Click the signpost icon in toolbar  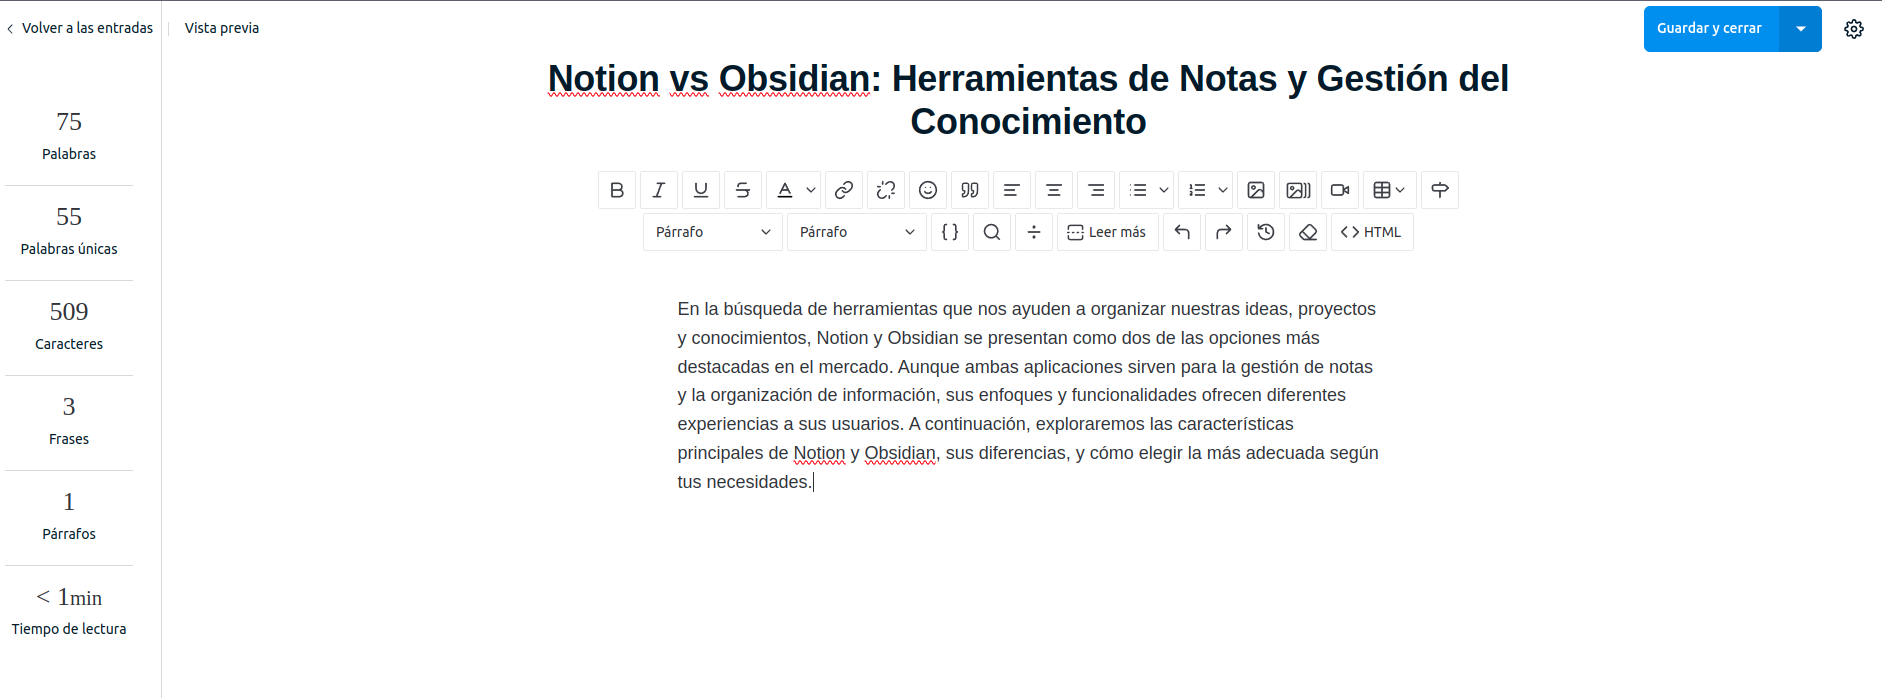(1440, 190)
